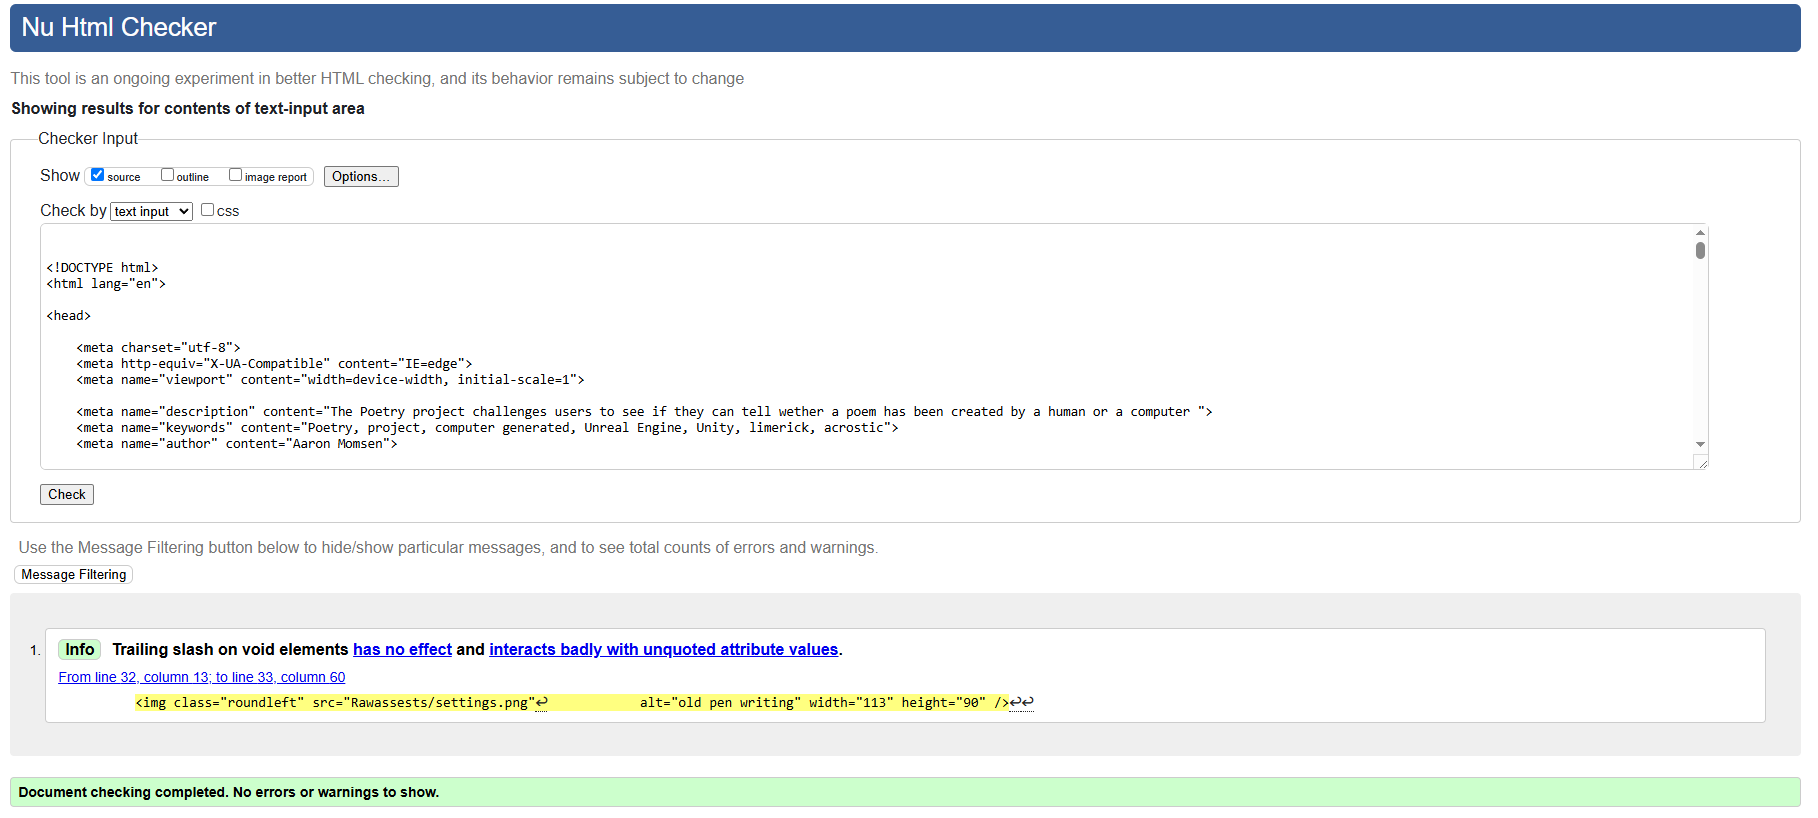The height and width of the screenshot is (818, 1818).
Task: Click the green Info badge
Action: (80, 650)
